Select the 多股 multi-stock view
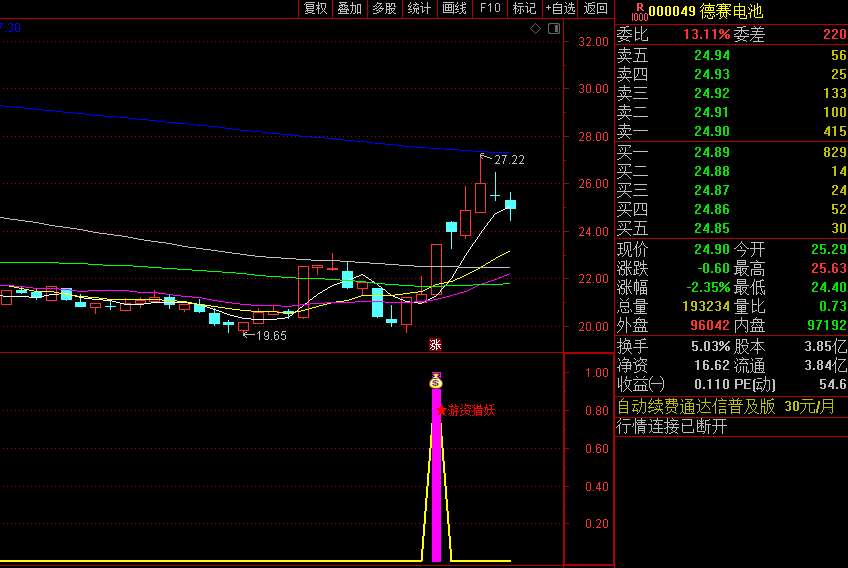 [x=385, y=9]
